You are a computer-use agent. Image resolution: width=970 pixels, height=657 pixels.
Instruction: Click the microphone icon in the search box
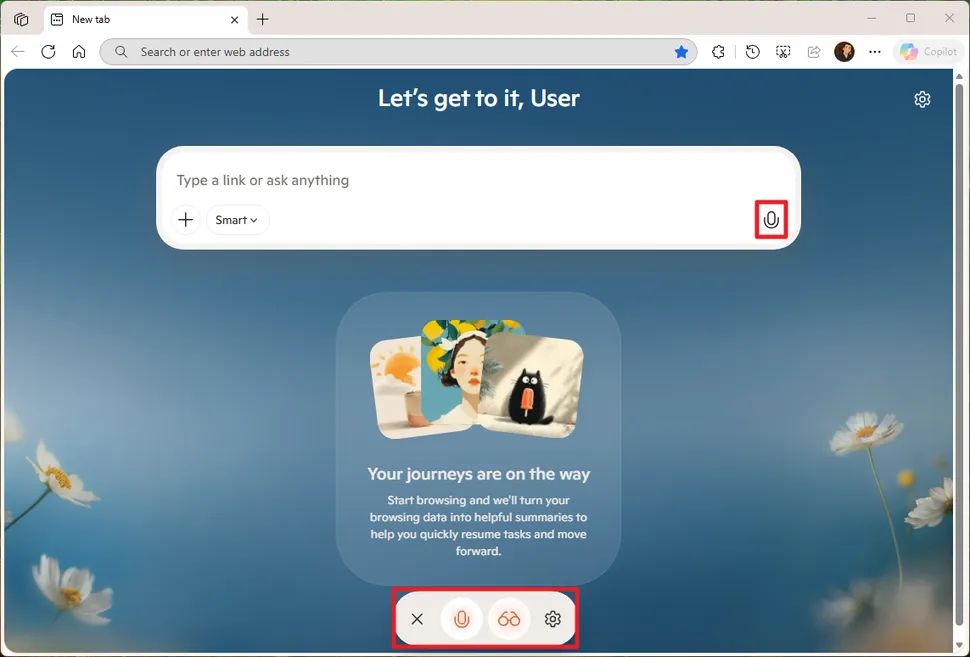(771, 219)
